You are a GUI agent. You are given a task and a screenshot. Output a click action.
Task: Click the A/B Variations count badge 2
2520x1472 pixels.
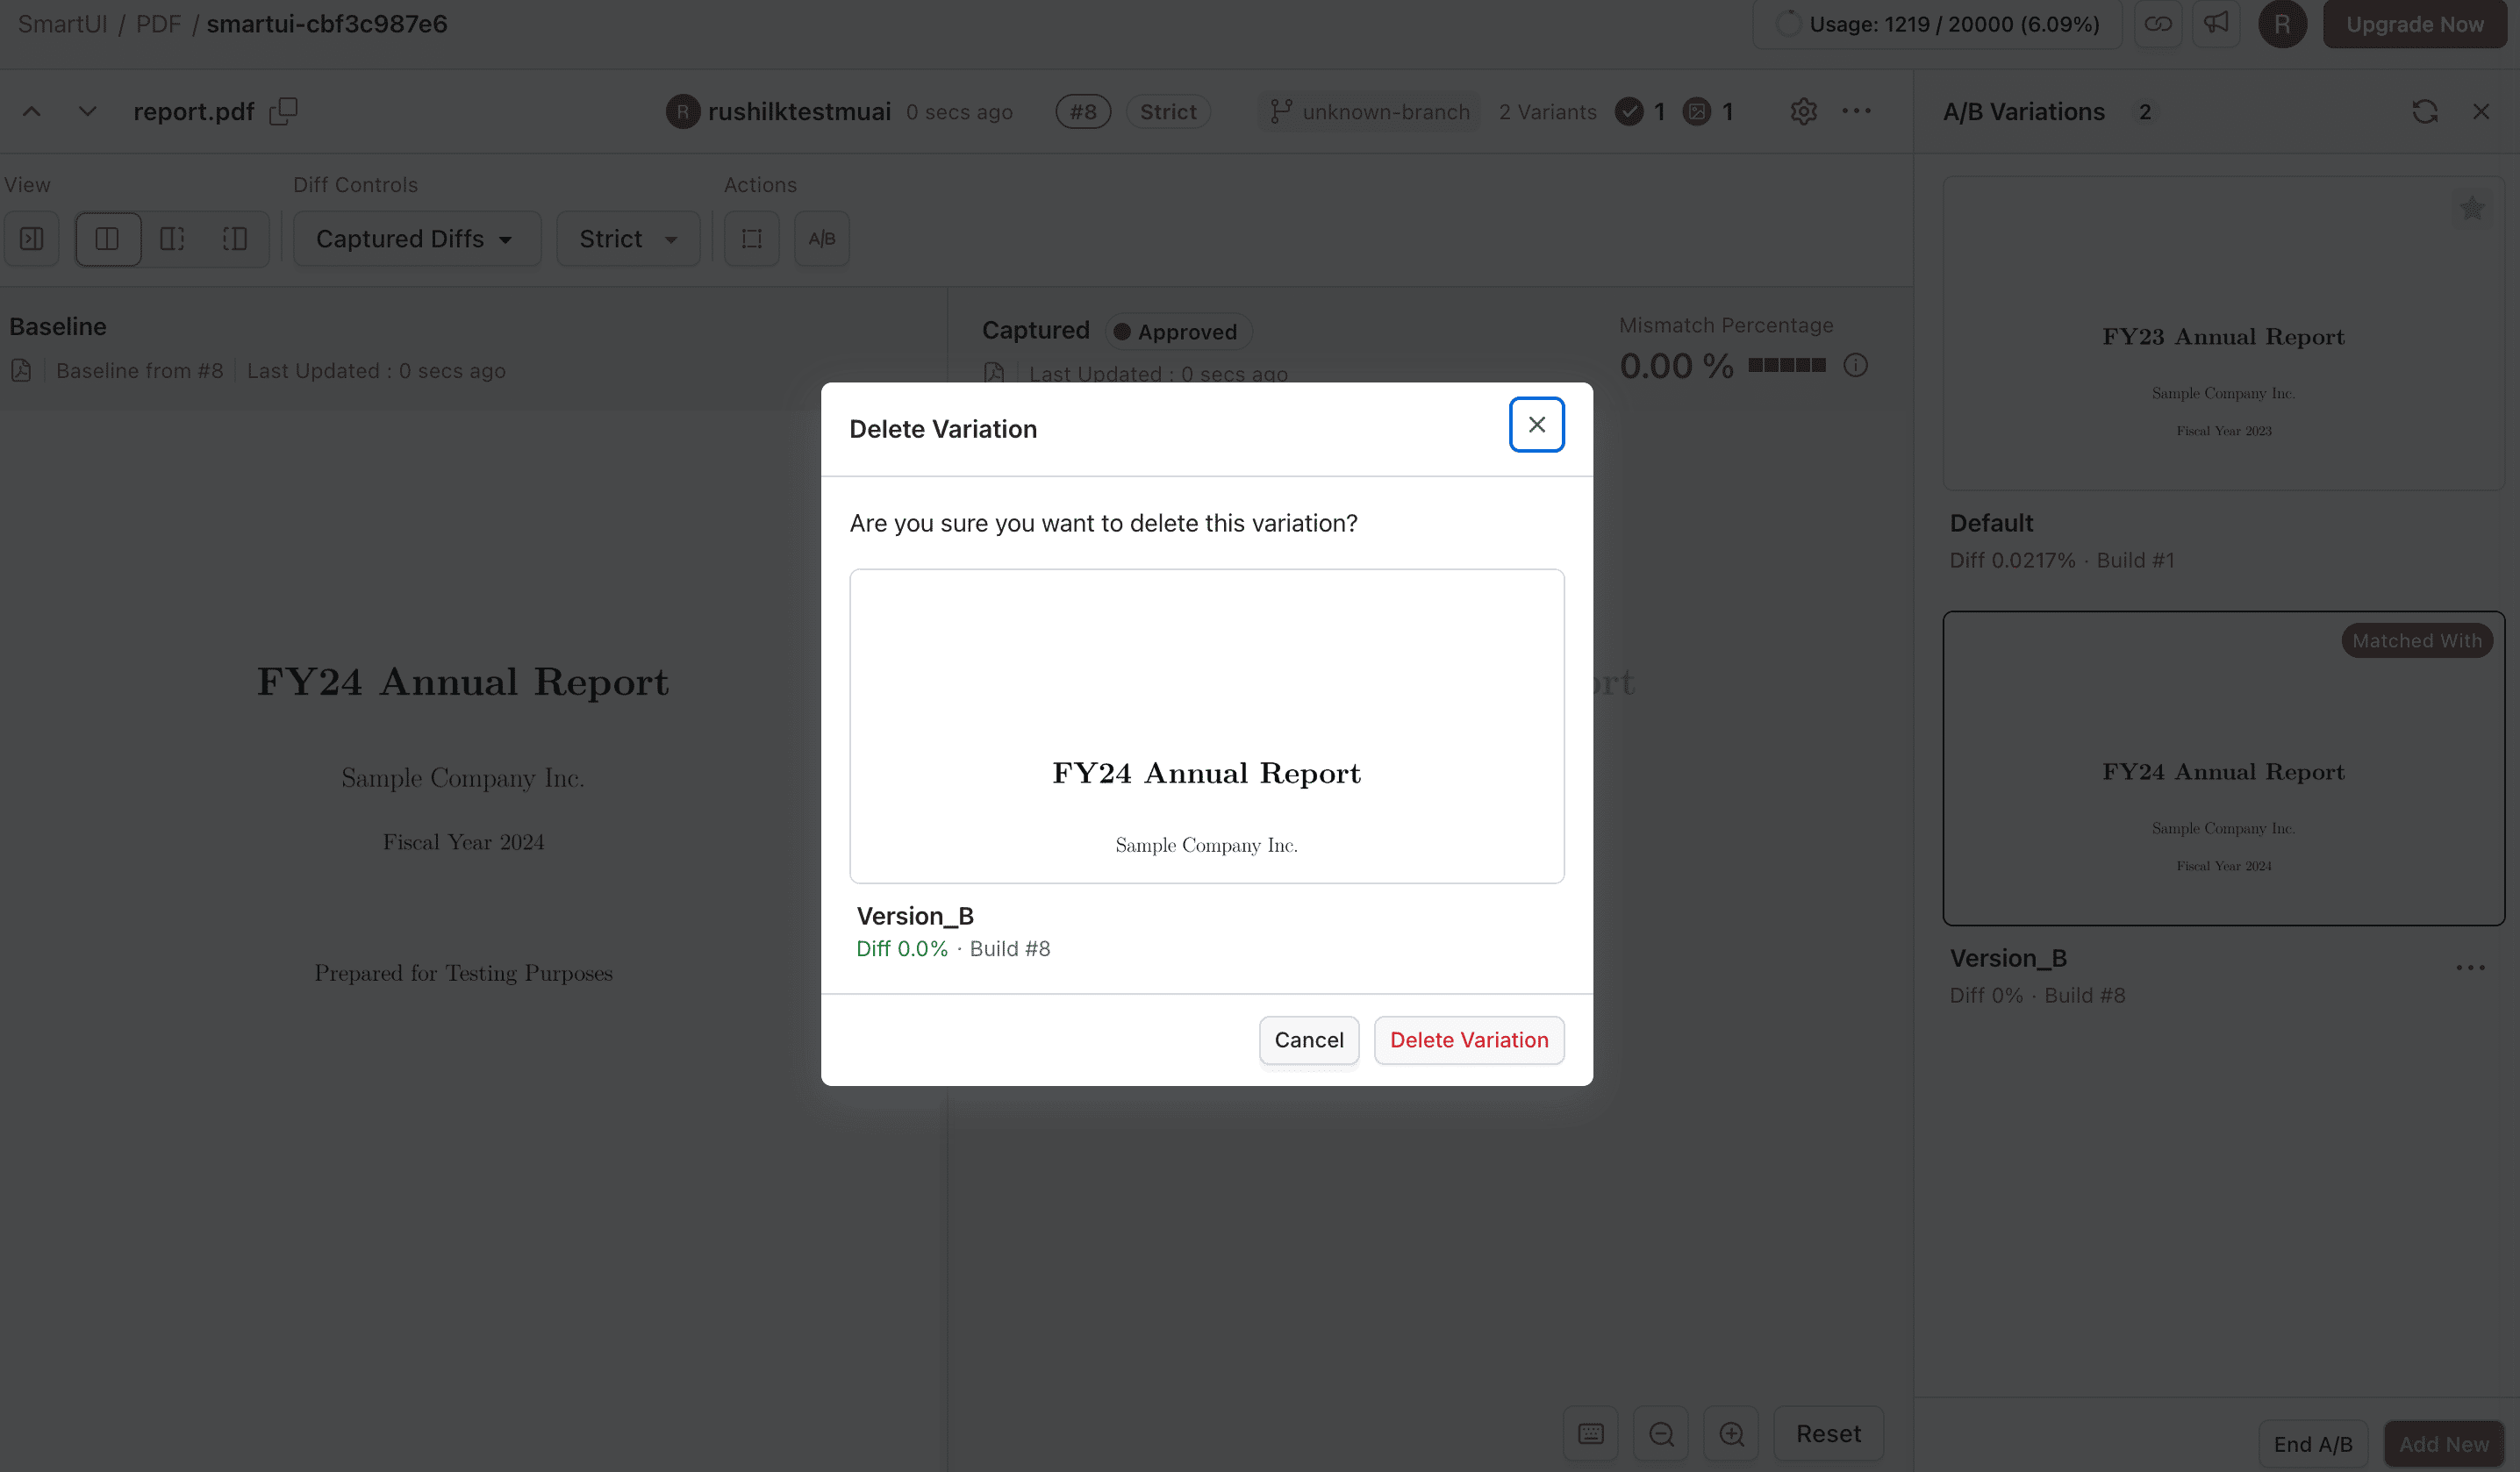point(2144,111)
